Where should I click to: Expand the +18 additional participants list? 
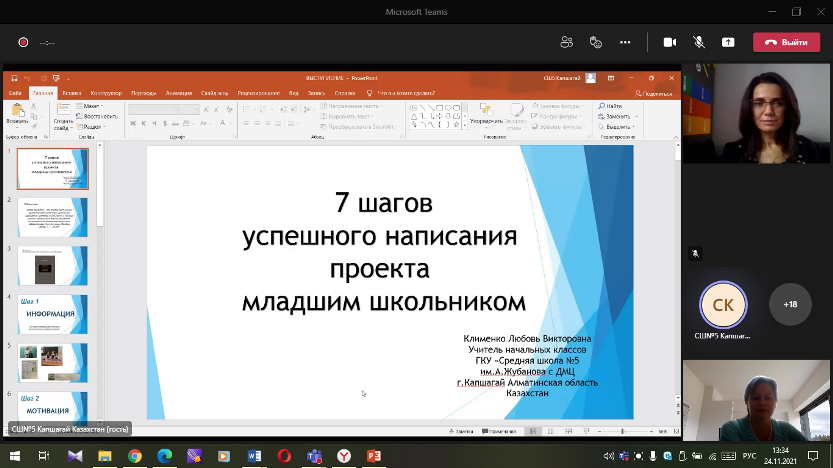coord(790,304)
